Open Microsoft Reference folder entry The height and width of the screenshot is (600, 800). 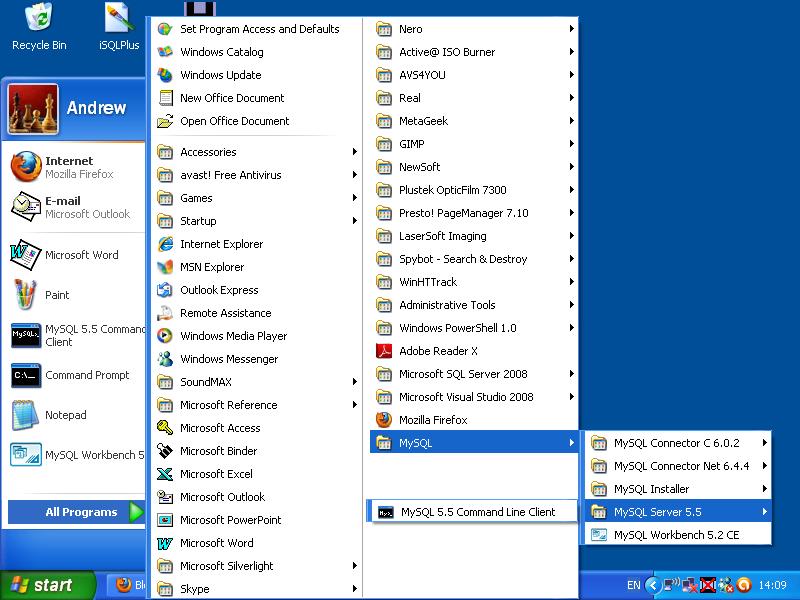click(x=256, y=405)
